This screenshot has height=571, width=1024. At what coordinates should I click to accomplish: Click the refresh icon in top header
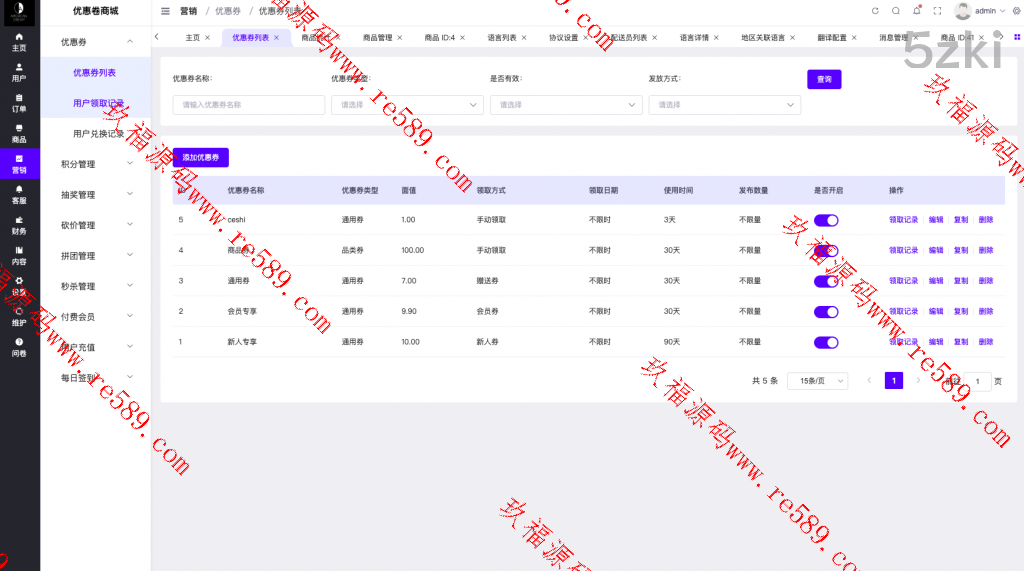click(875, 11)
